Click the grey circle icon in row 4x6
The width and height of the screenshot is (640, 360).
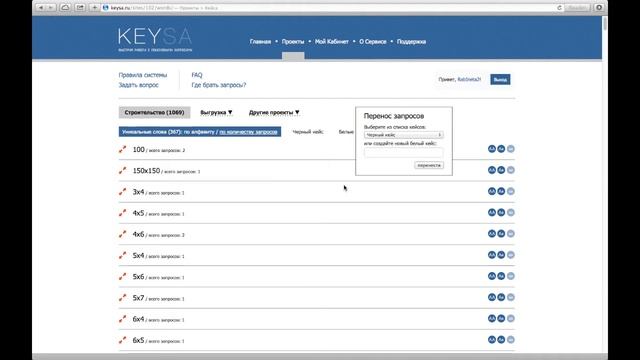pos(511,234)
